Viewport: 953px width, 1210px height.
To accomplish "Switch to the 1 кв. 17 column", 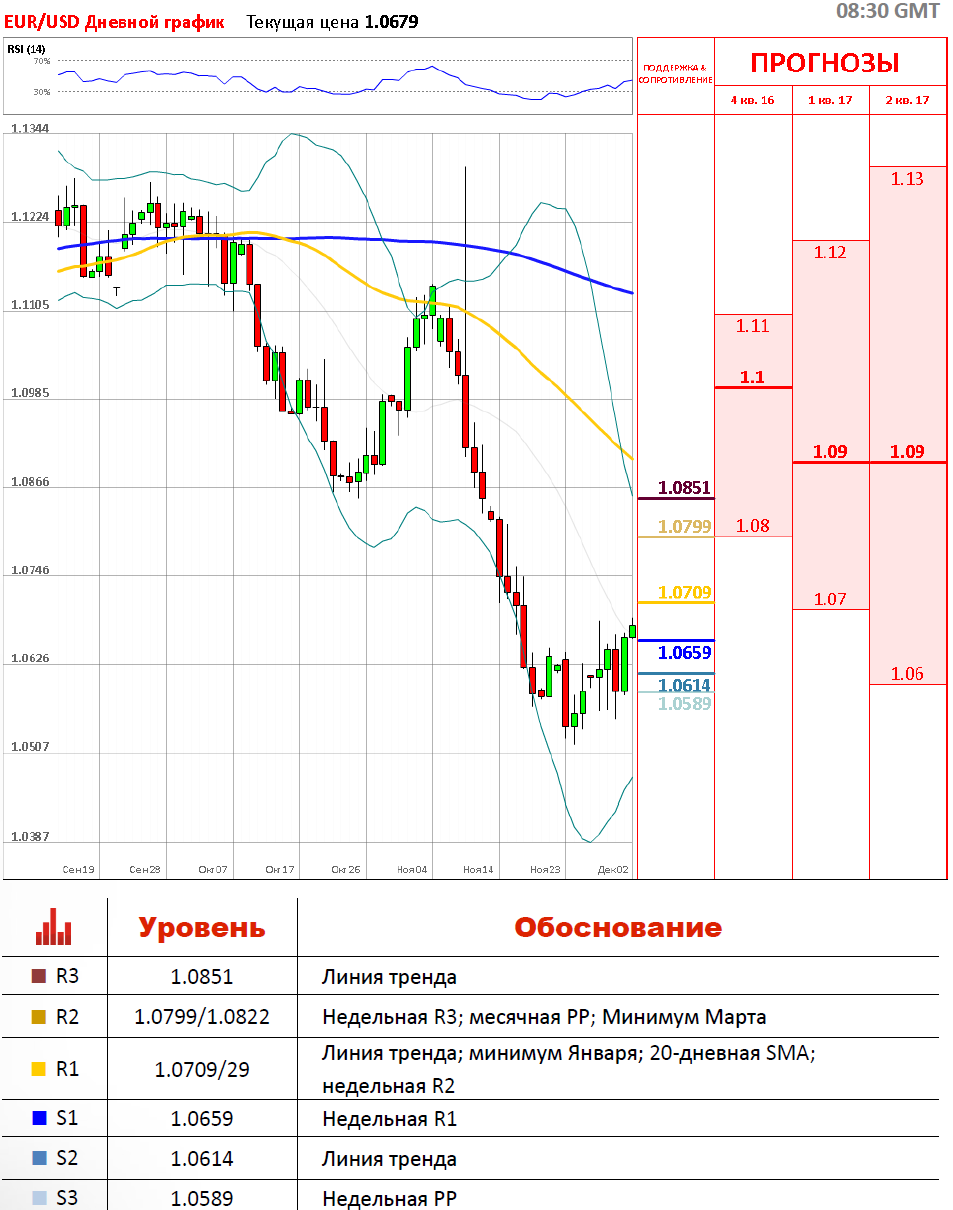I will [830, 100].
